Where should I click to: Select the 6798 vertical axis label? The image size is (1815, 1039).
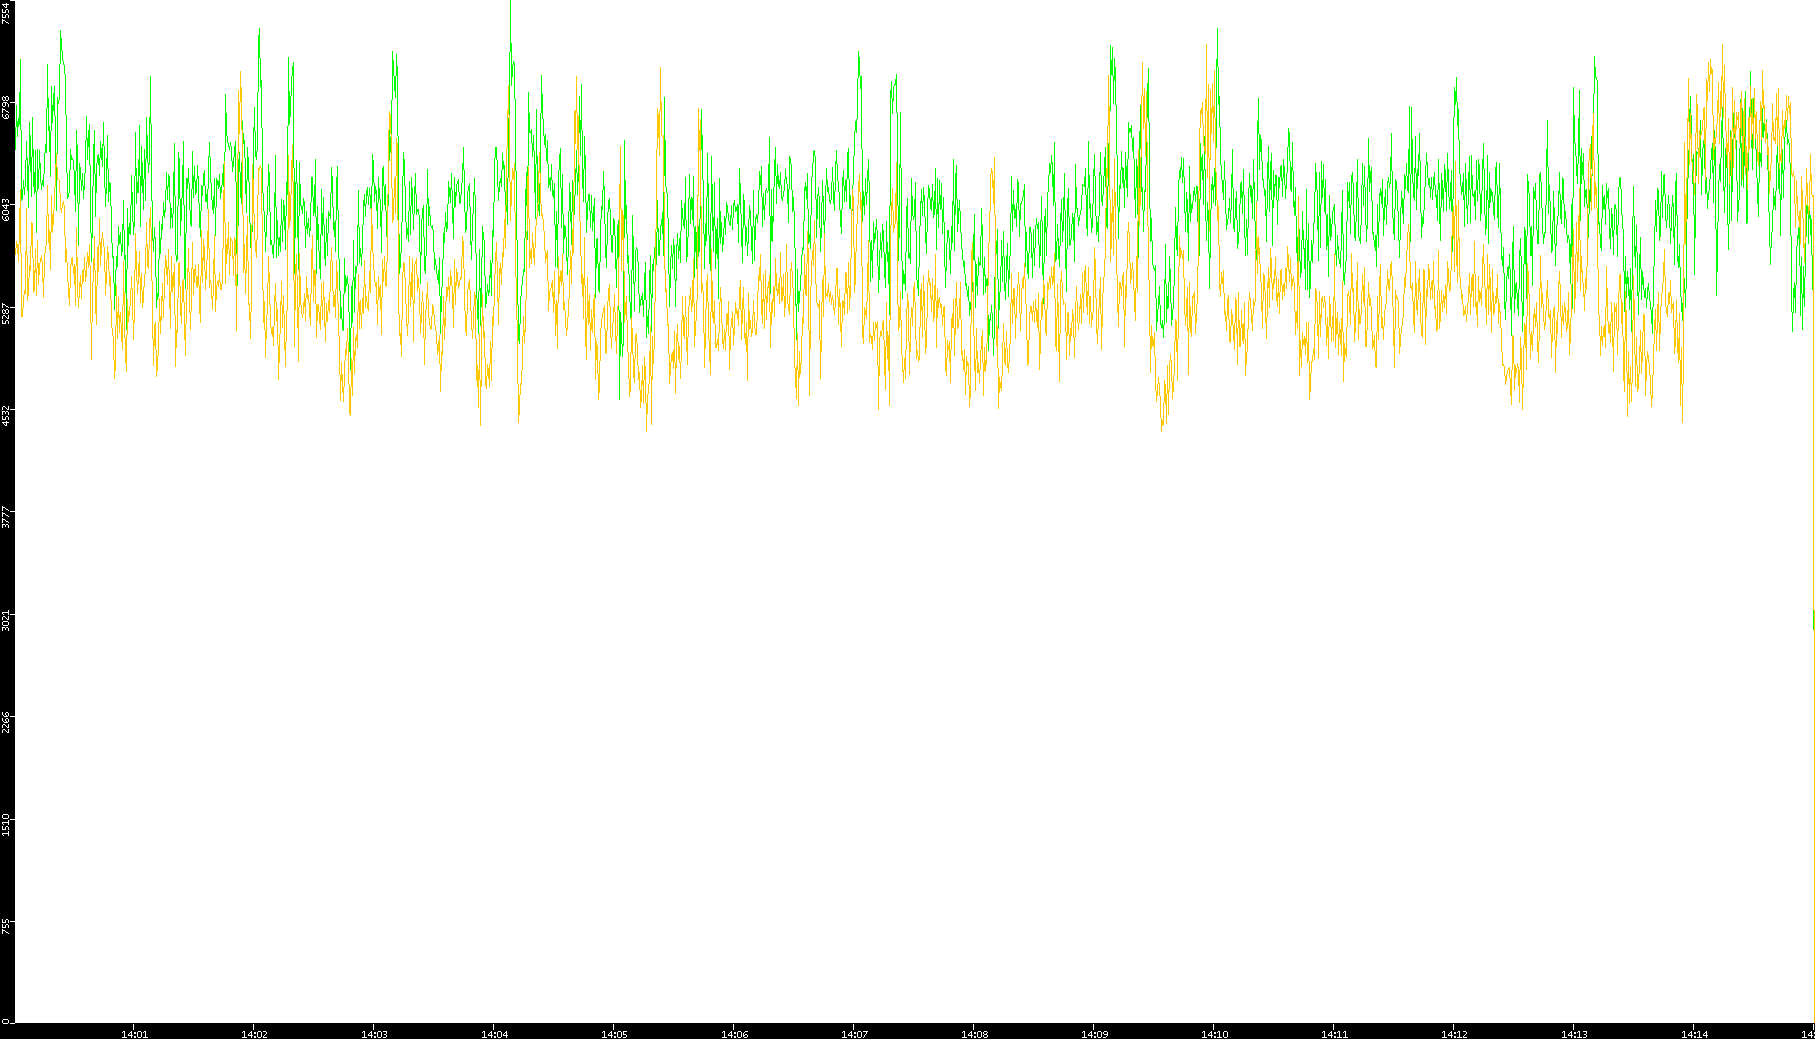click(6, 107)
